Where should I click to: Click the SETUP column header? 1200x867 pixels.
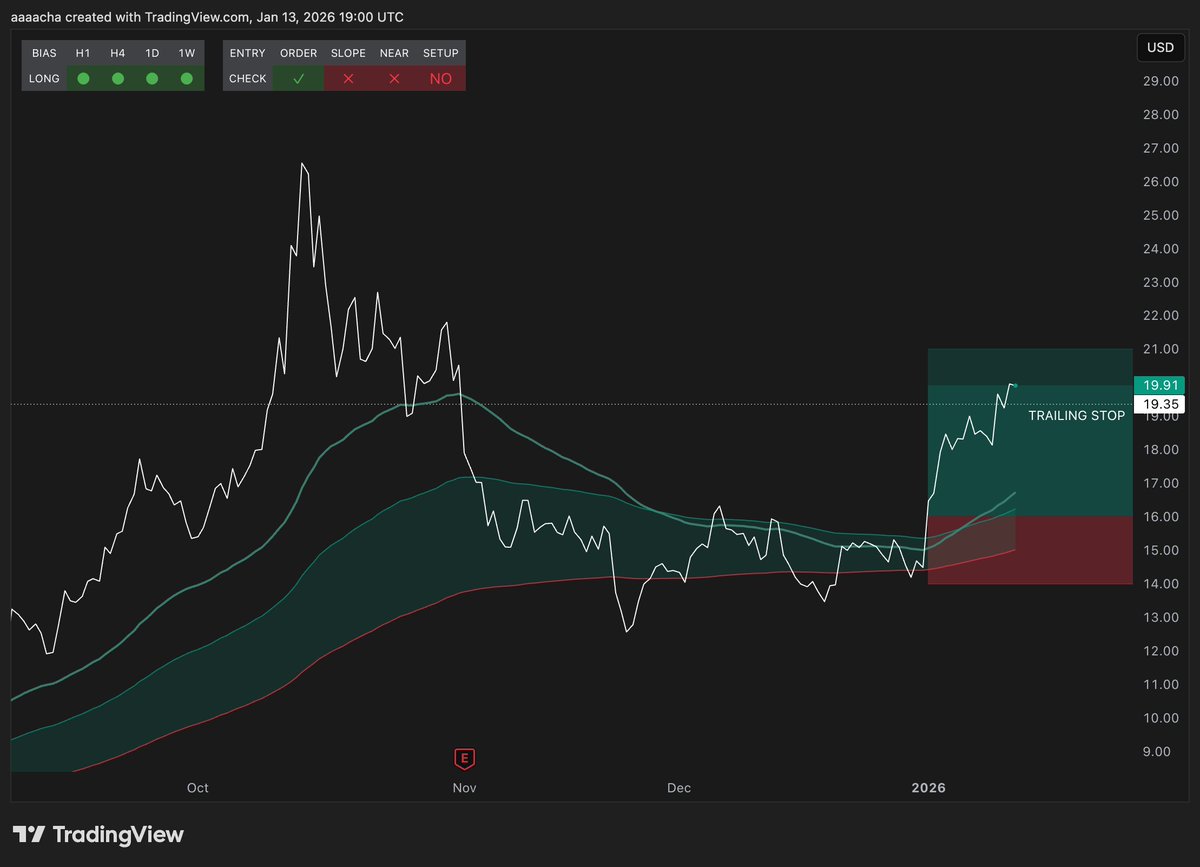click(440, 53)
